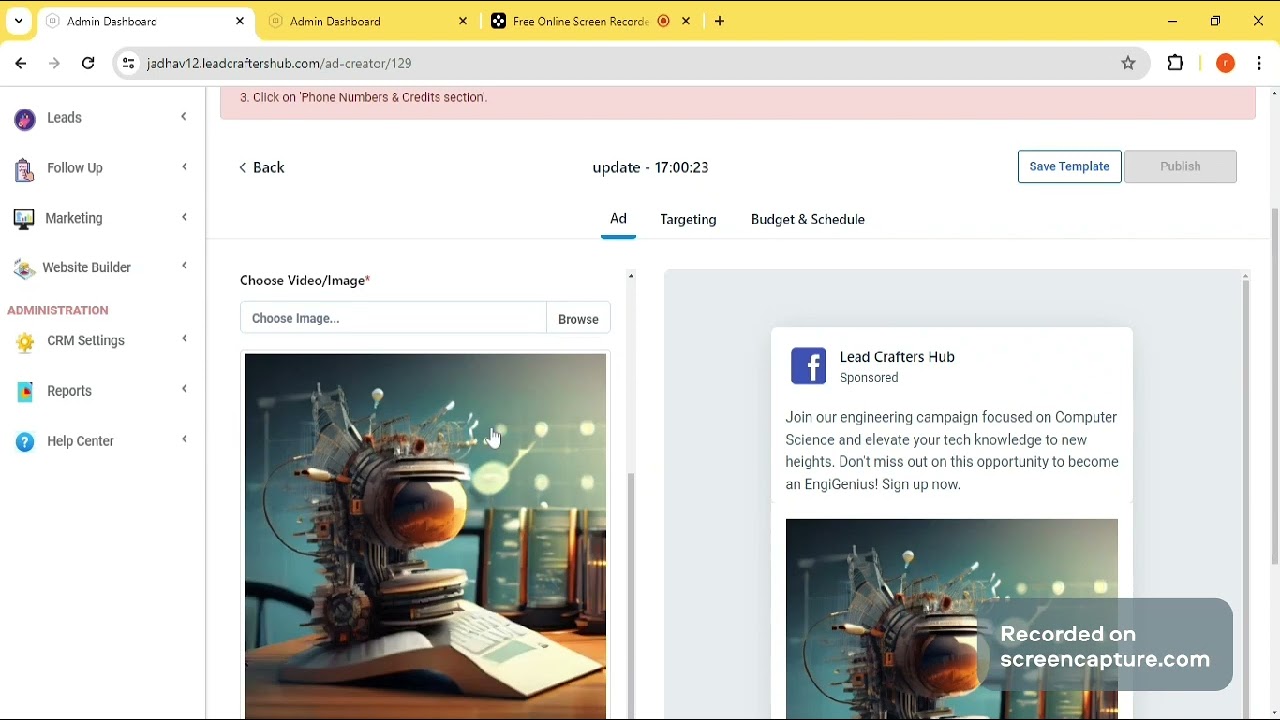Open the Chrome profile avatar
This screenshot has height=720, width=1280.
click(x=1225, y=63)
